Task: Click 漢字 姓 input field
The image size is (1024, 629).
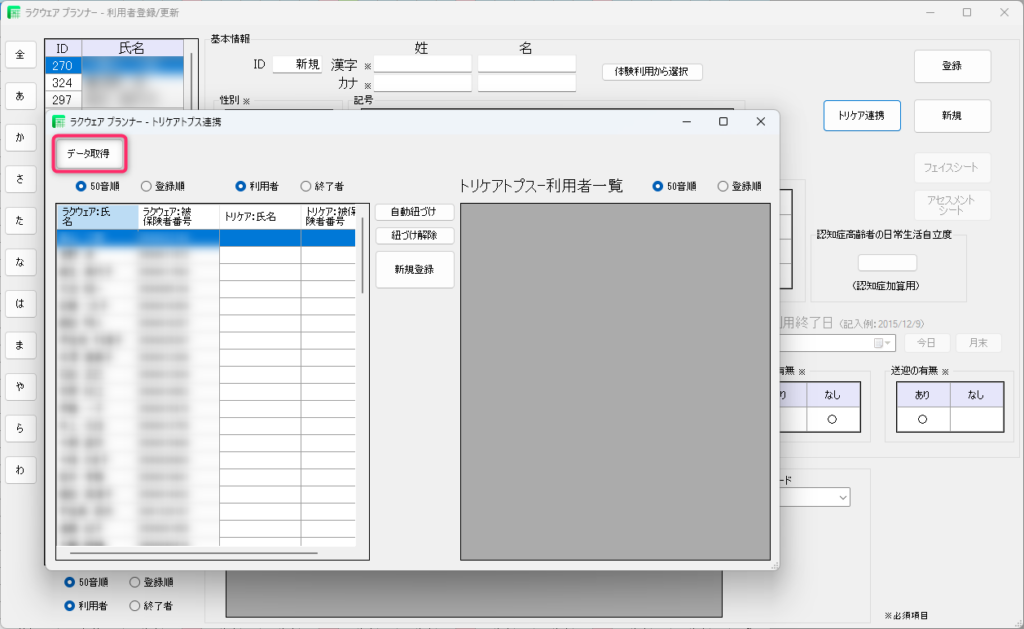Action: 423,63
